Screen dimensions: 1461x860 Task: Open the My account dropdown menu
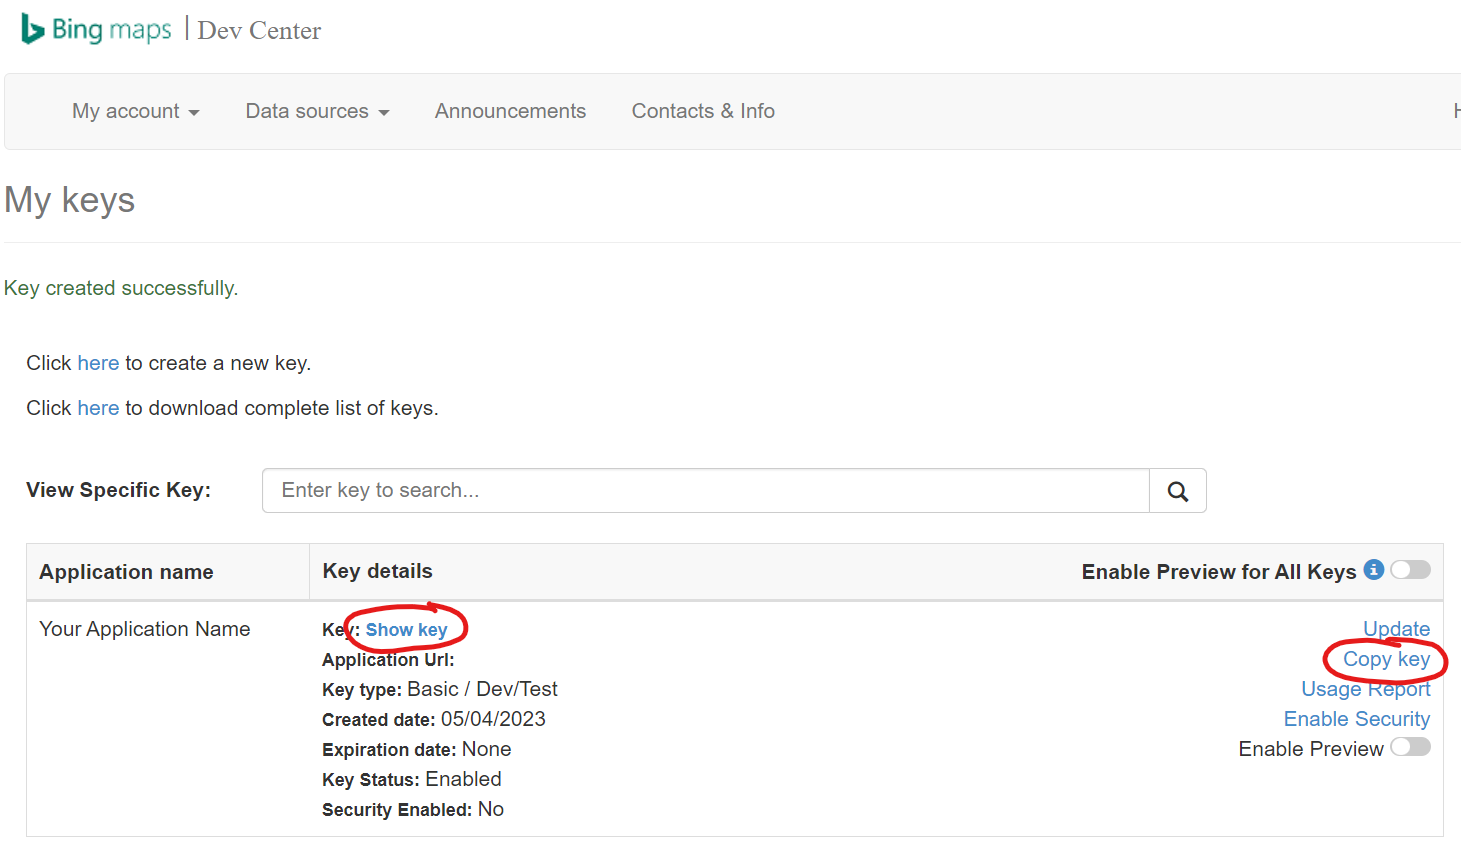pos(135,111)
